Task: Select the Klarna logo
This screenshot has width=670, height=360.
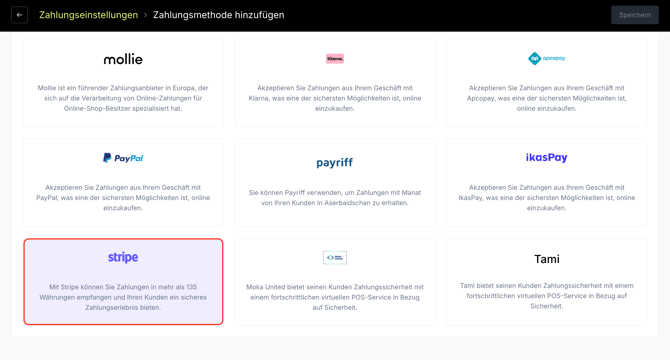Action: click(x=335, y=59)
